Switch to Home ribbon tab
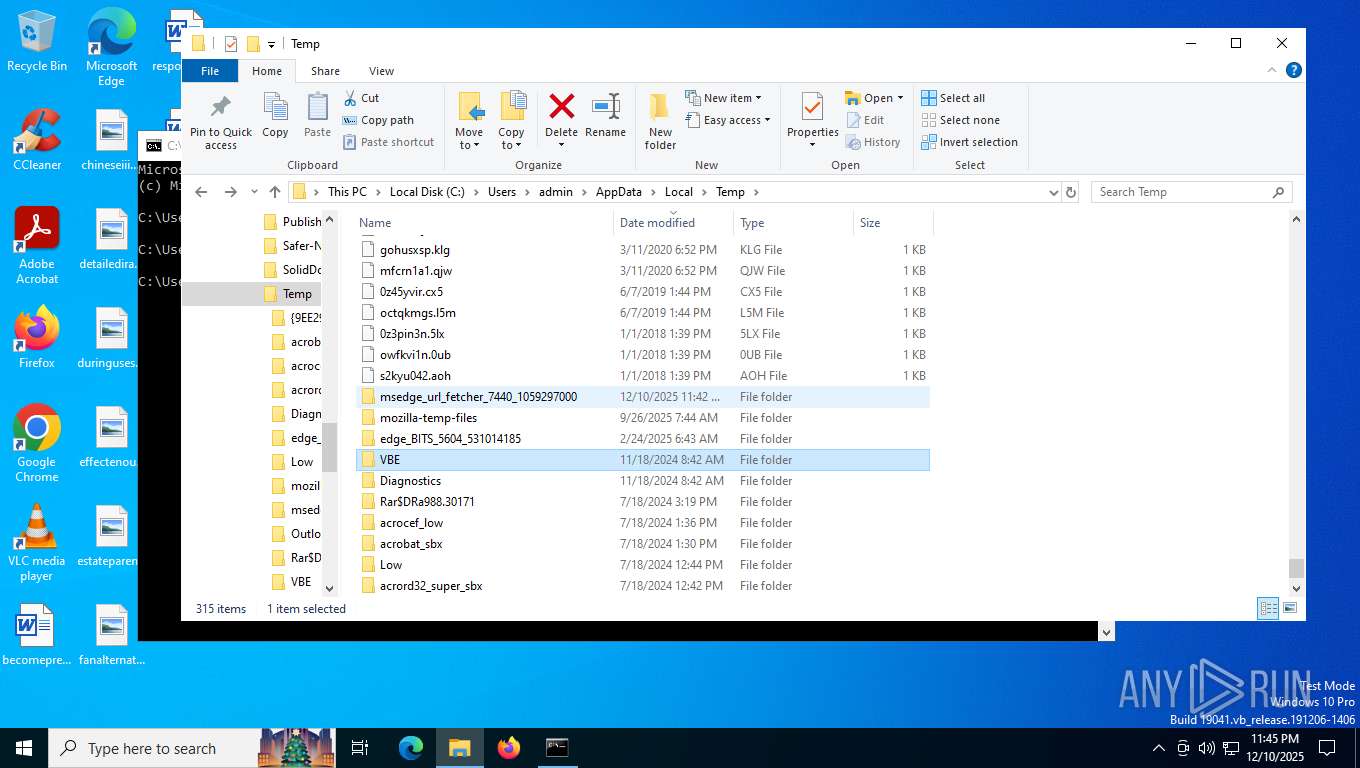 (x=267, y=71)
